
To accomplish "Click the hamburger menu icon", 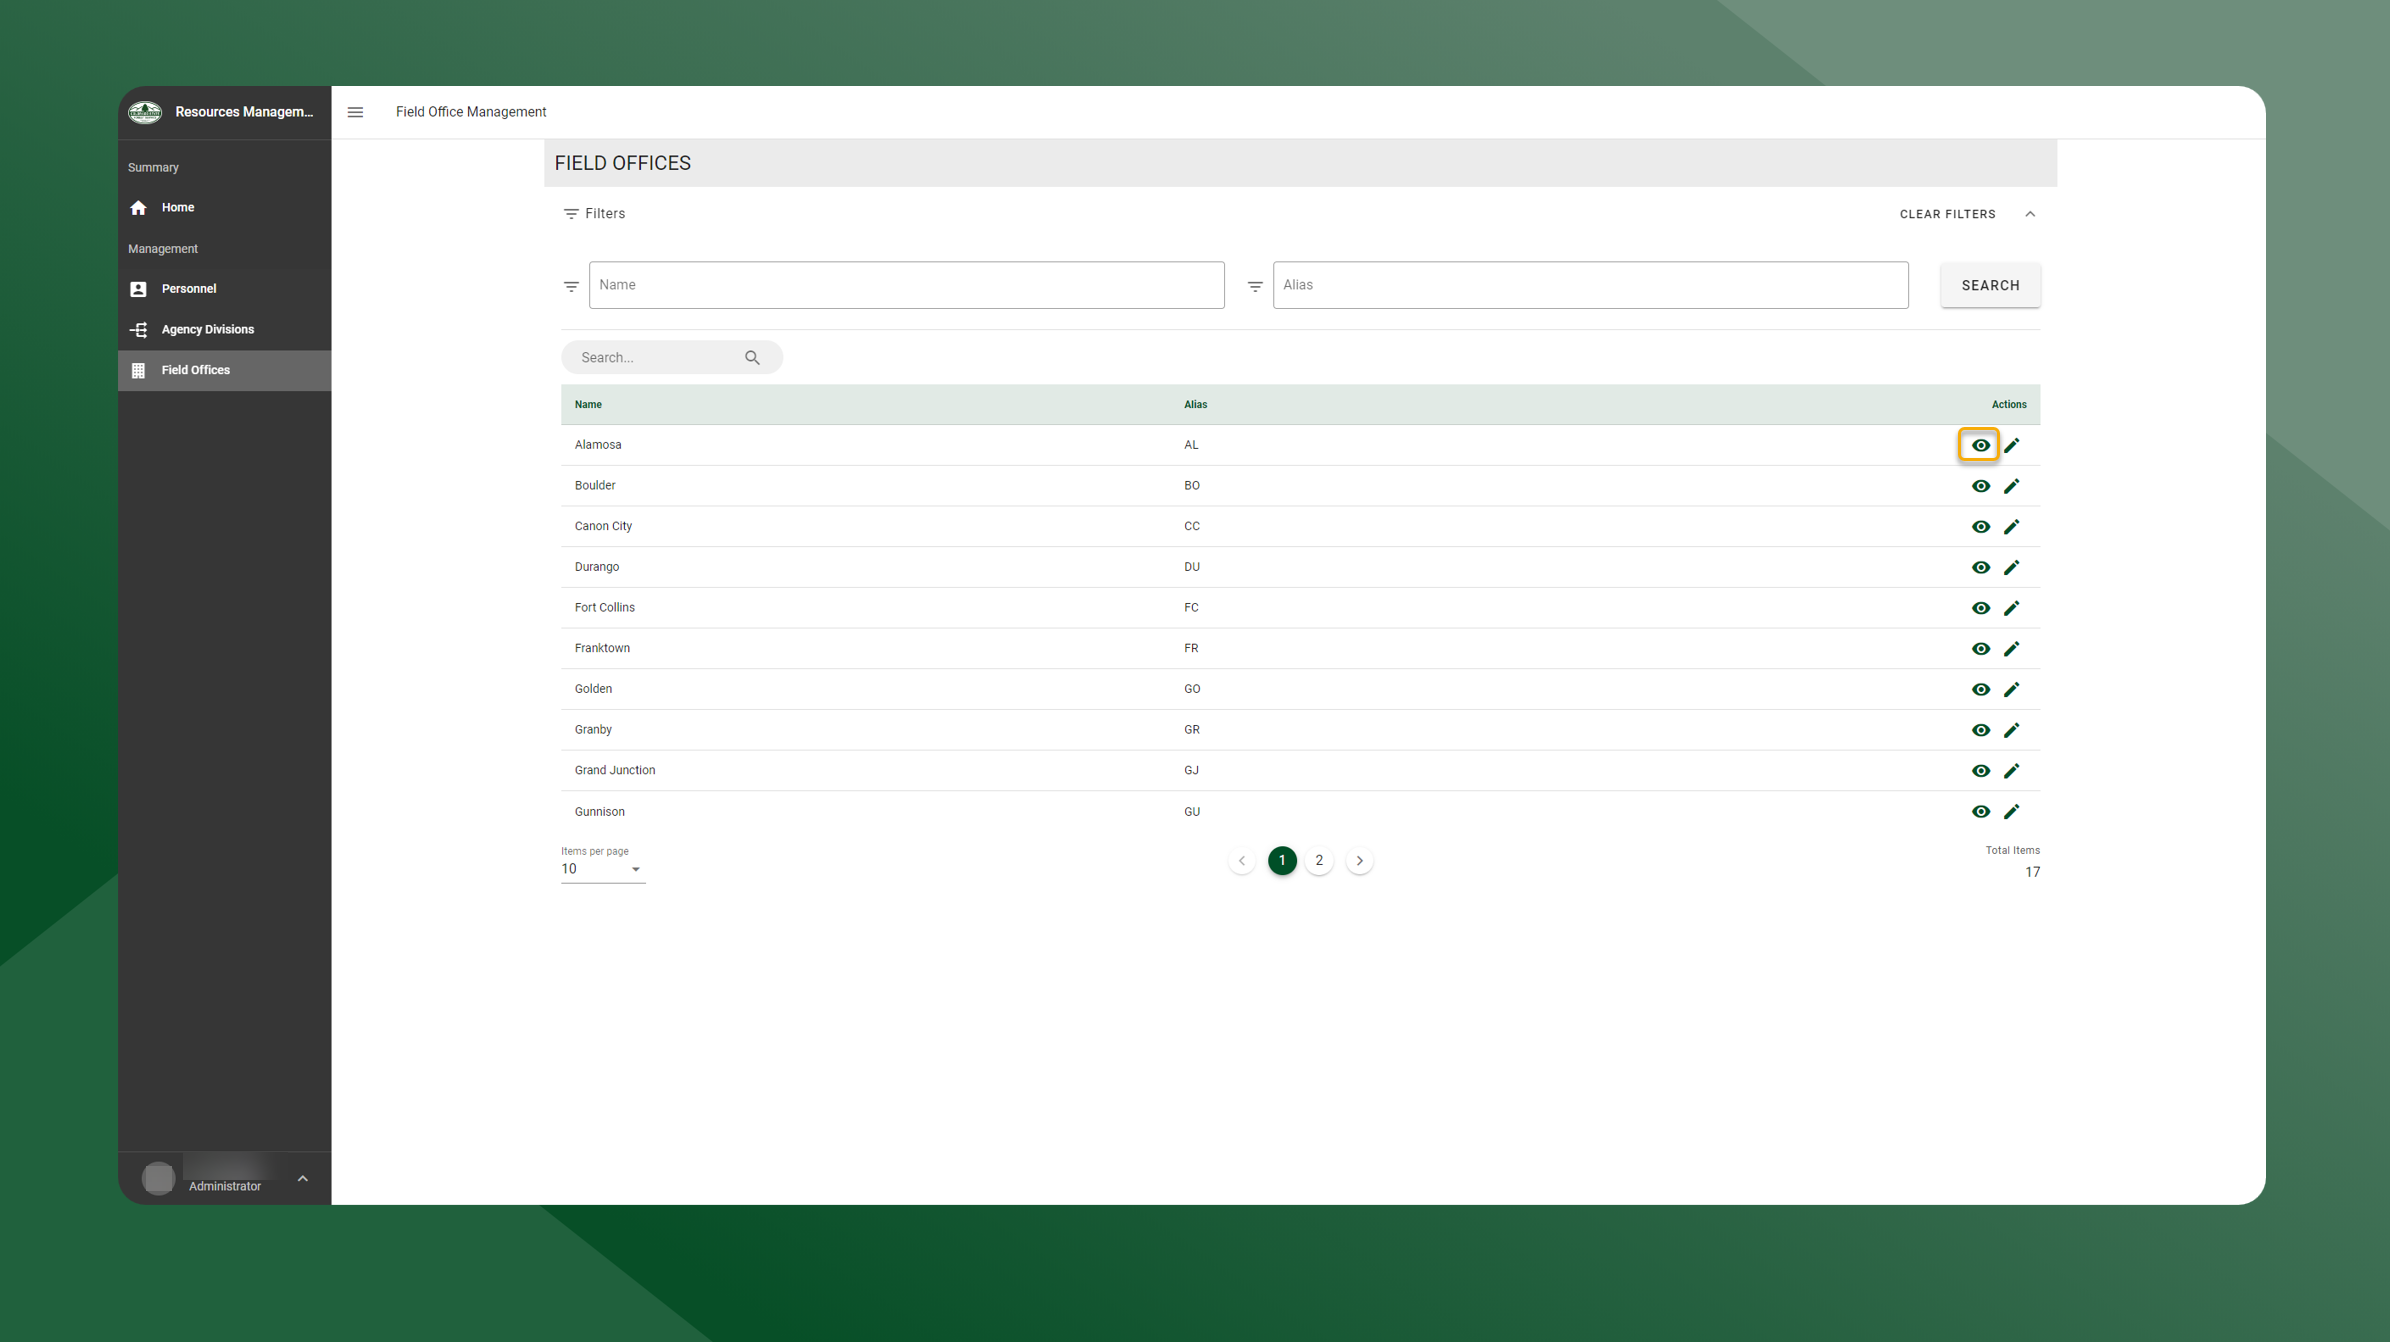I will tap(355, 112).
